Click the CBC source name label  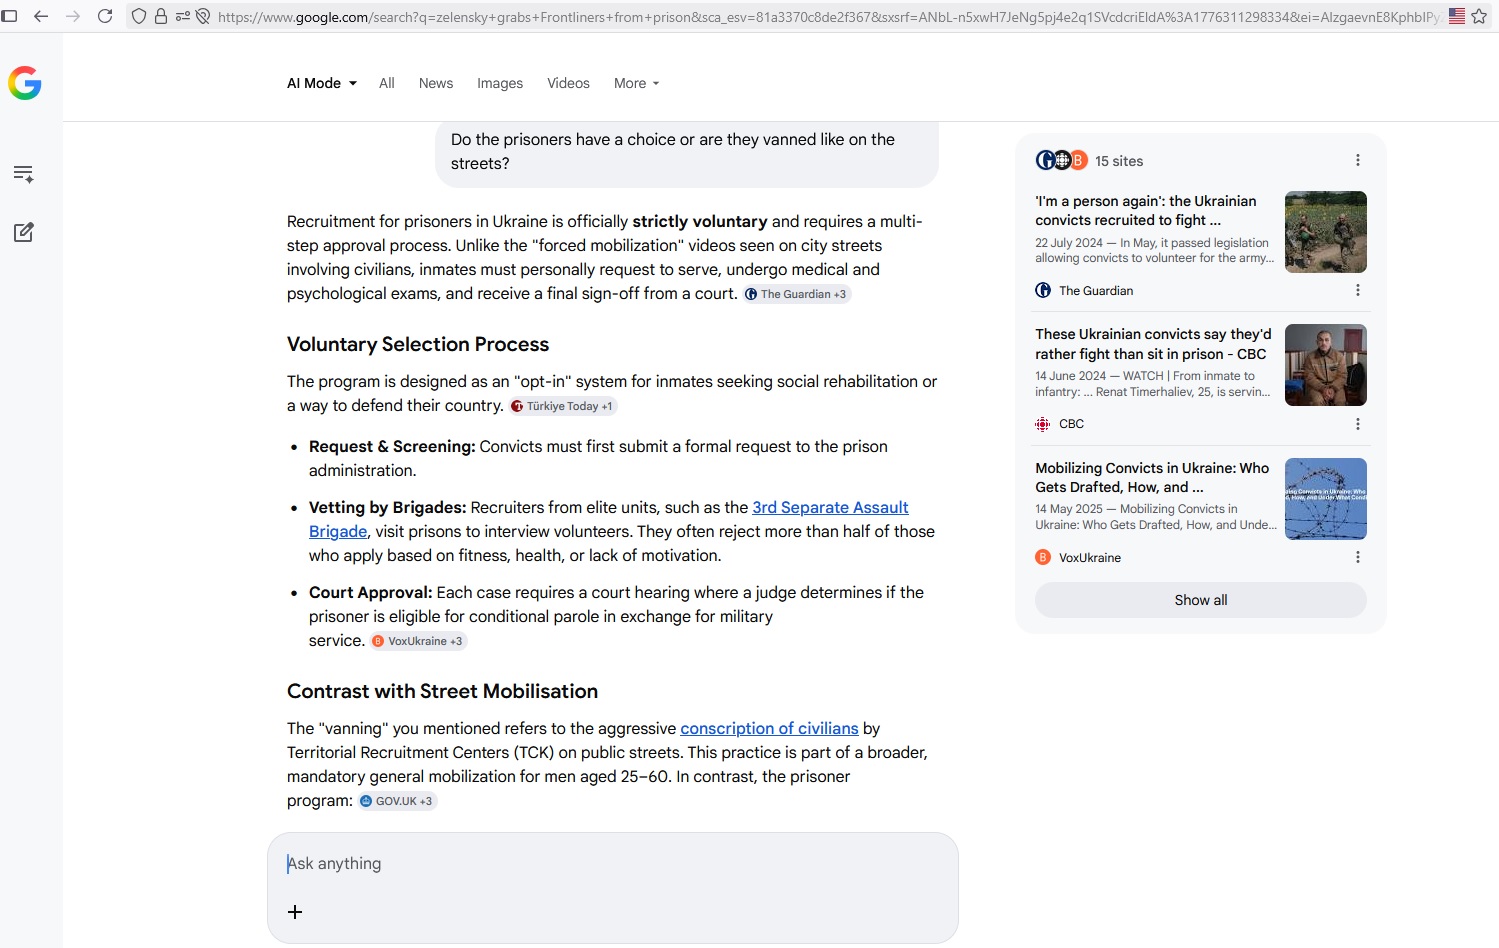1071,424
